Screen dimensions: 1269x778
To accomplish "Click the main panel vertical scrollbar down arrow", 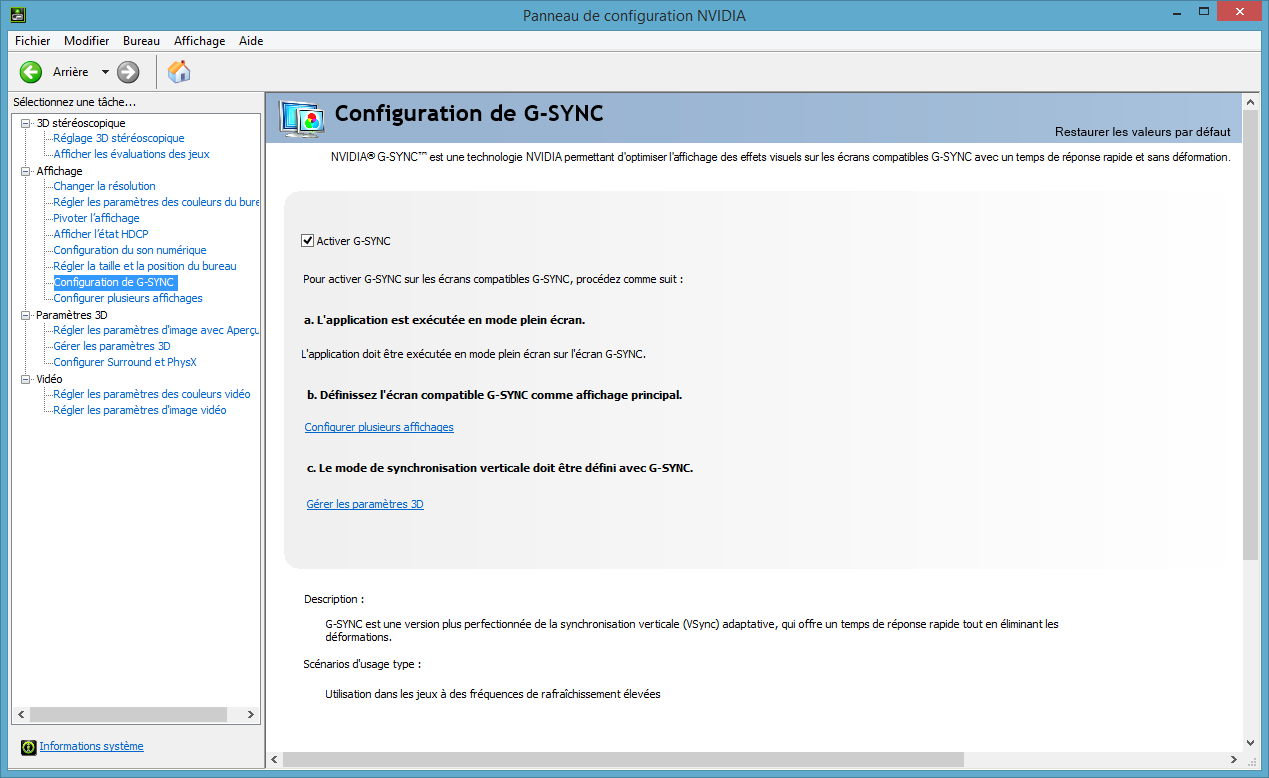I will pyautogui.click(x=1250, y=742).
